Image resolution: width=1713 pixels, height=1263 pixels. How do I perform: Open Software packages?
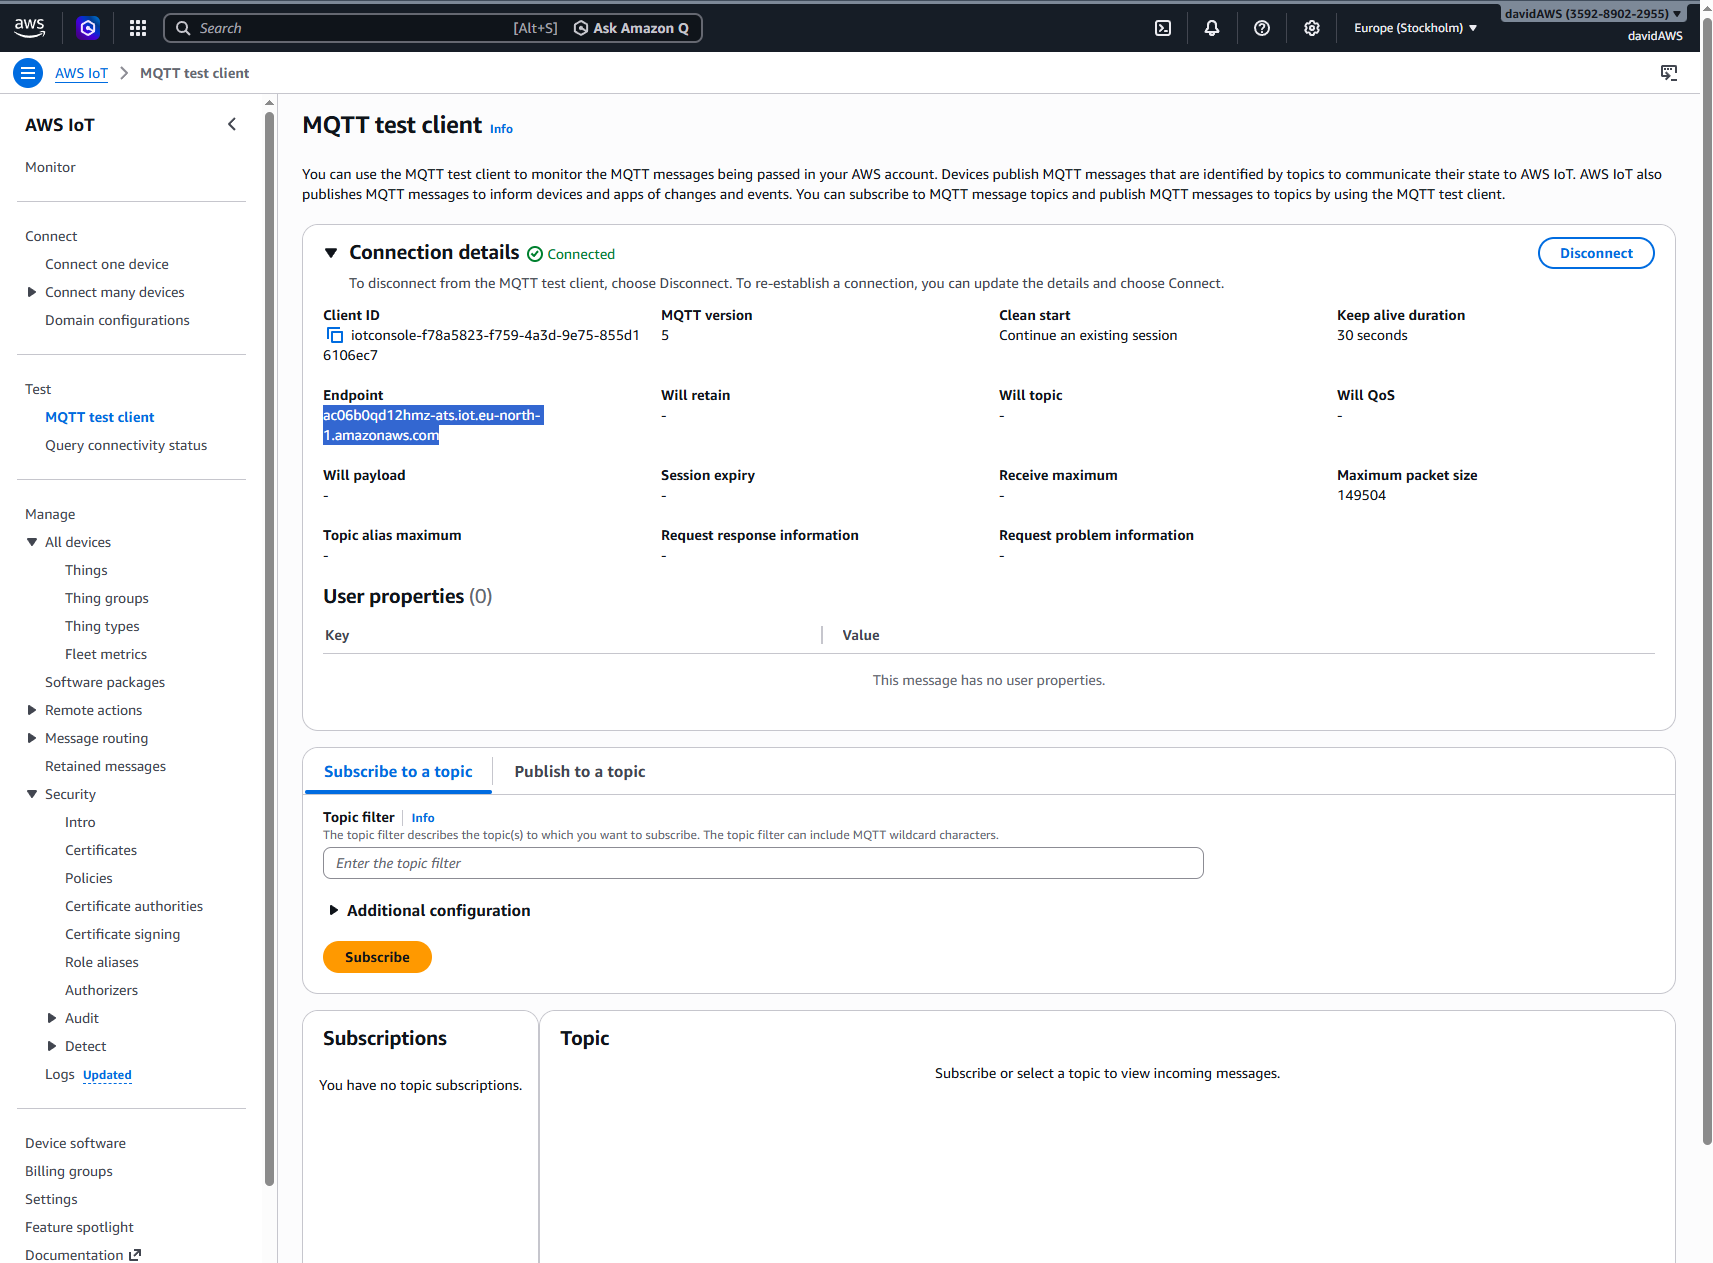click(x=105, y=682)
